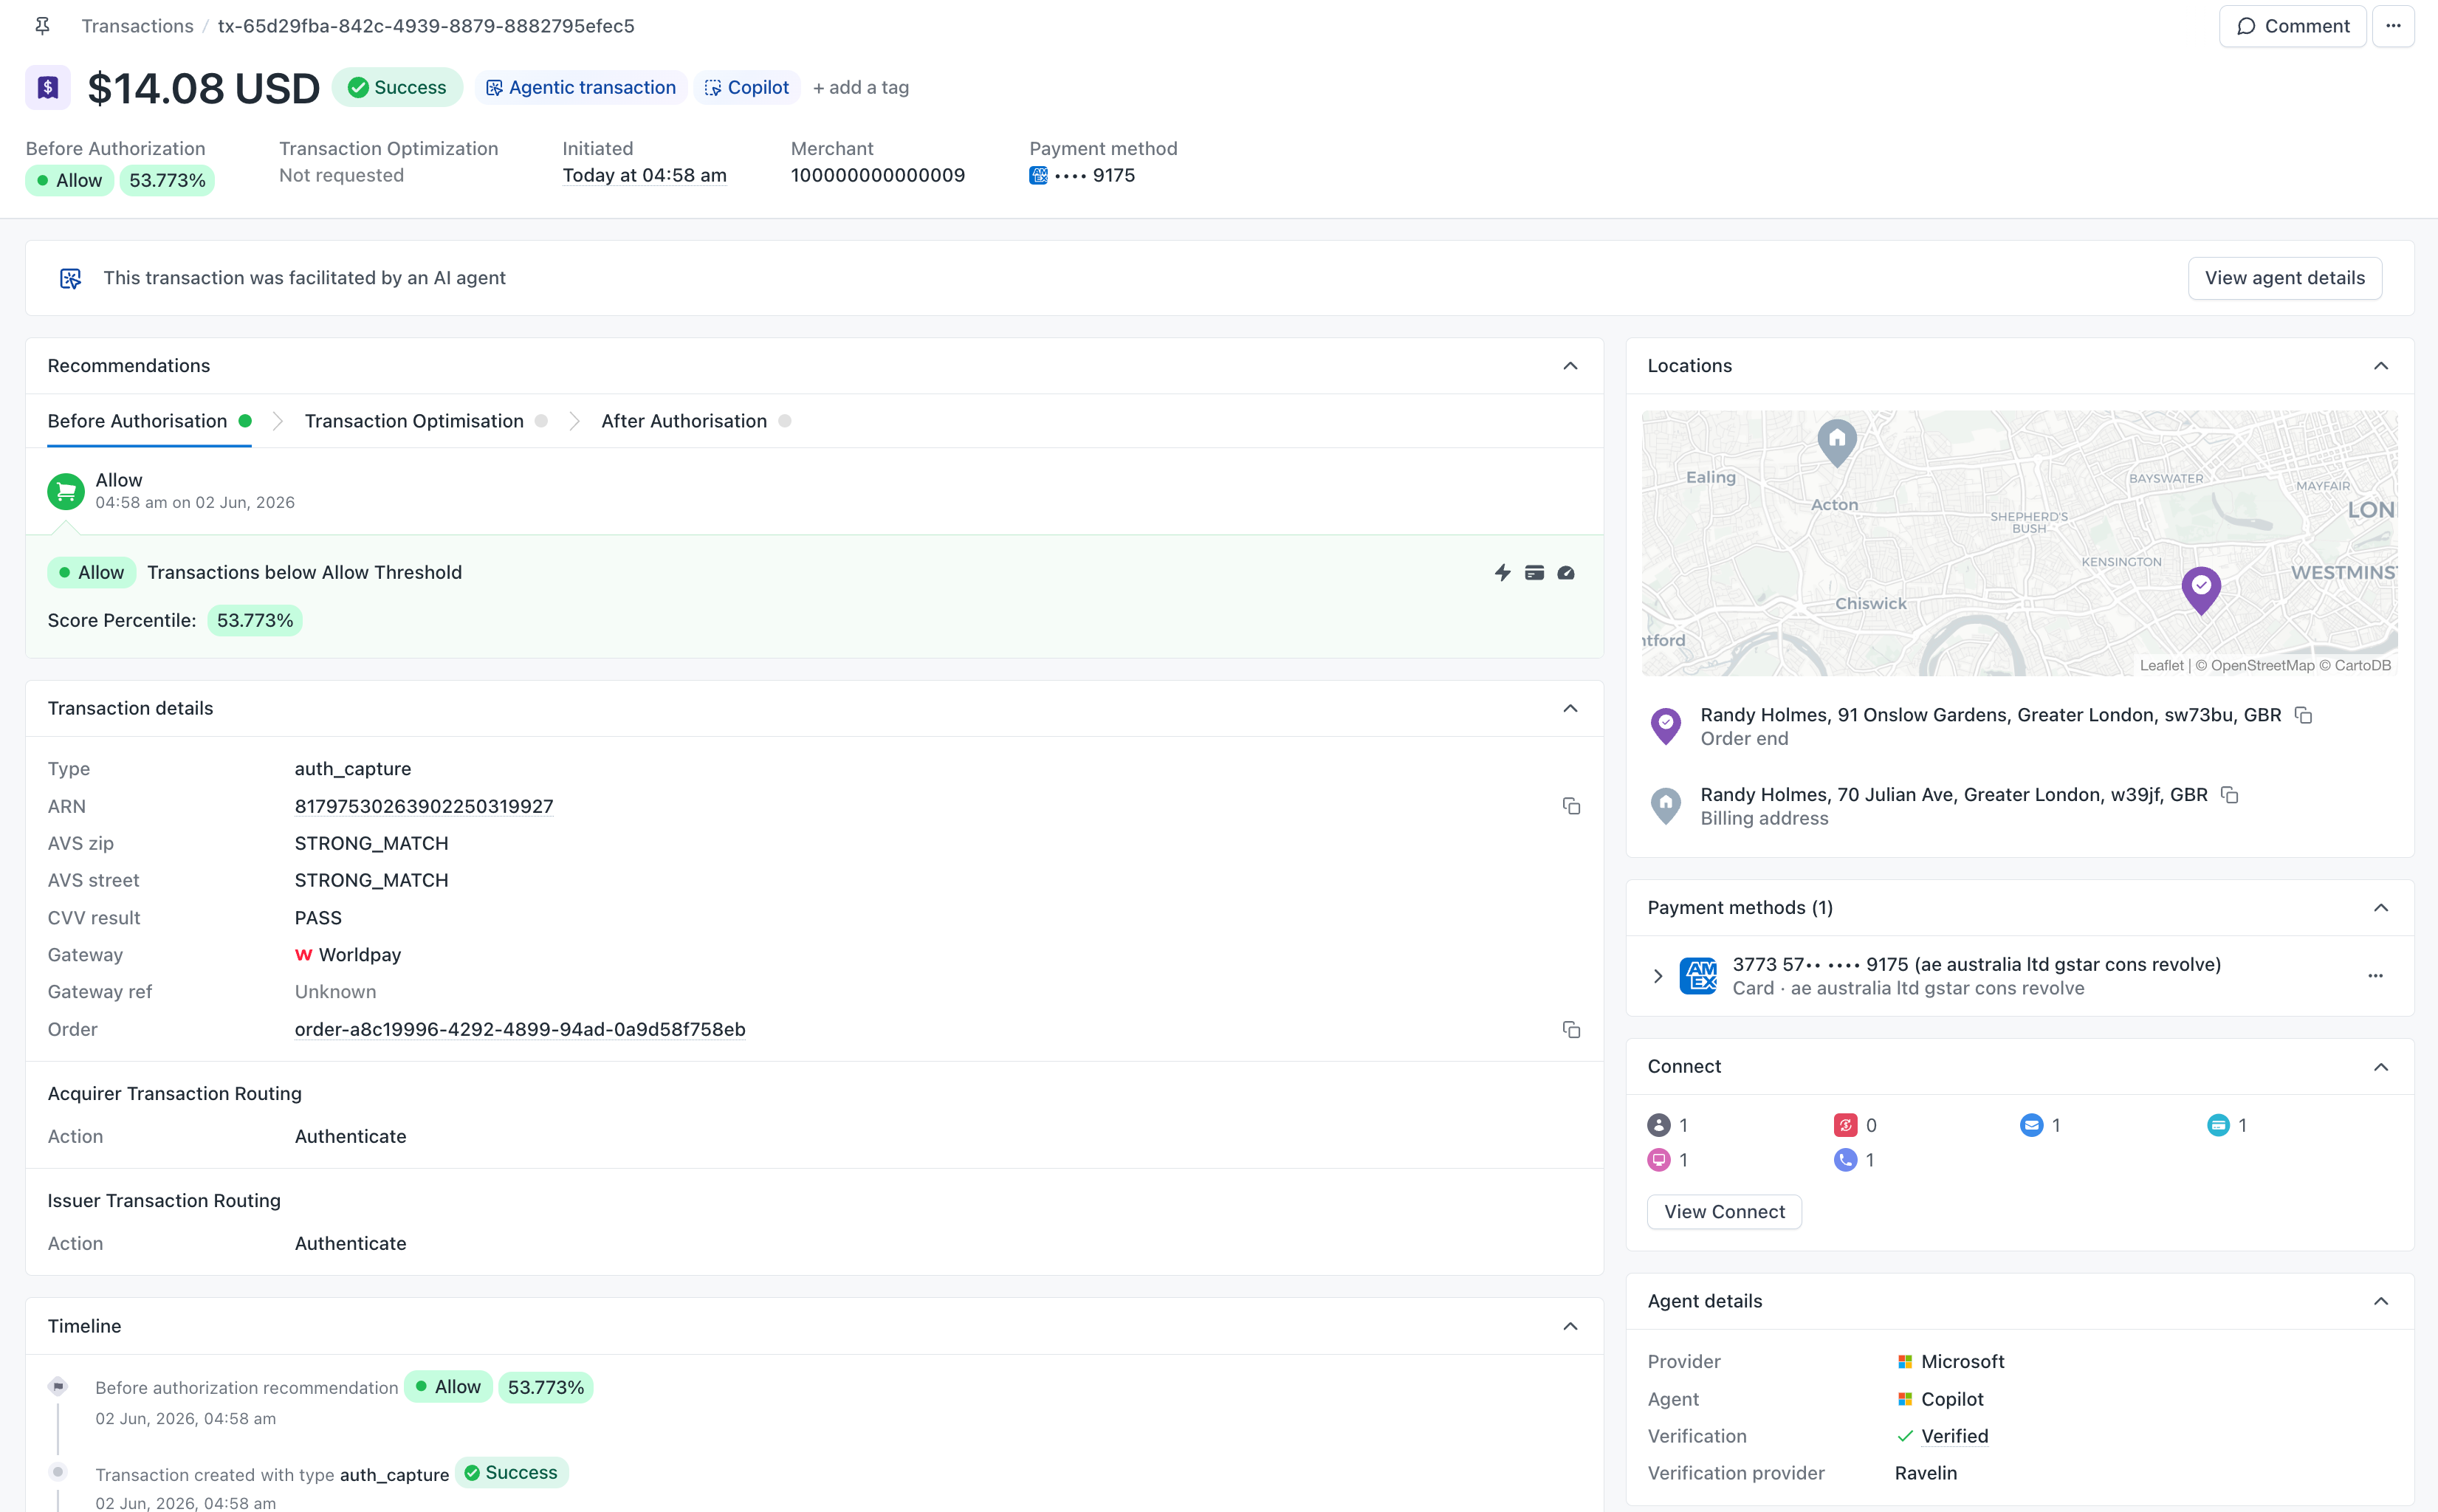Click merchant ID 100000000000009
This screenshot has height=1512, width=2438.
click(877, 176)
